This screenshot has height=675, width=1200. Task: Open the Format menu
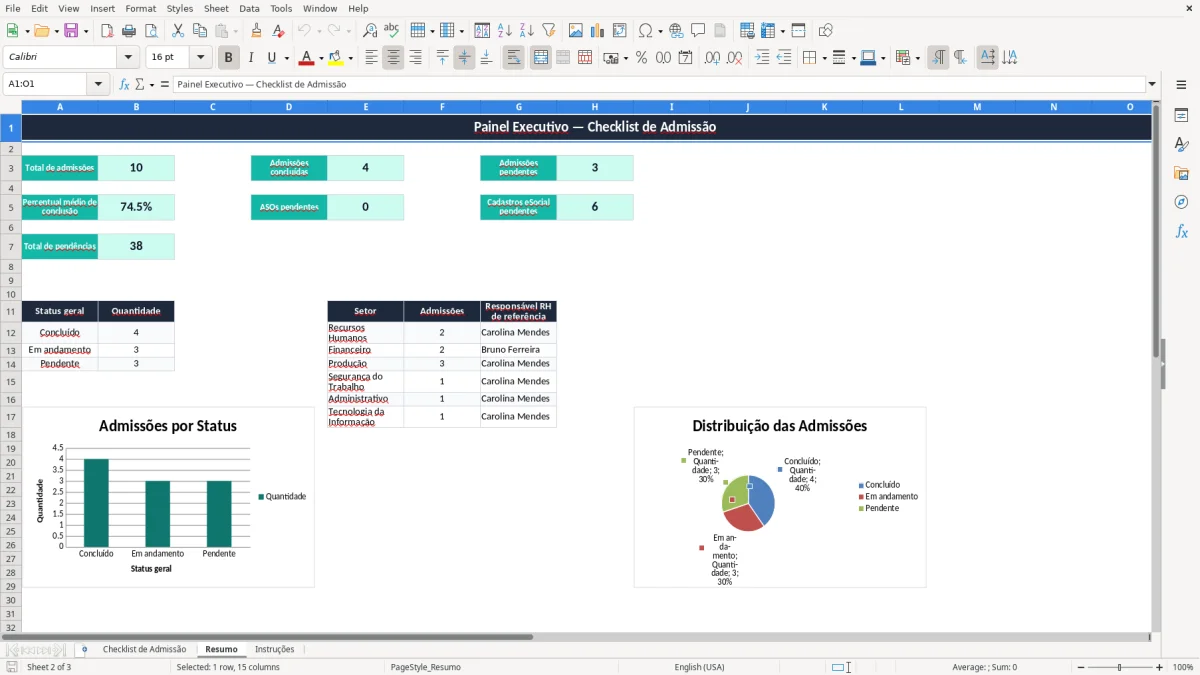tap(140, 8)
